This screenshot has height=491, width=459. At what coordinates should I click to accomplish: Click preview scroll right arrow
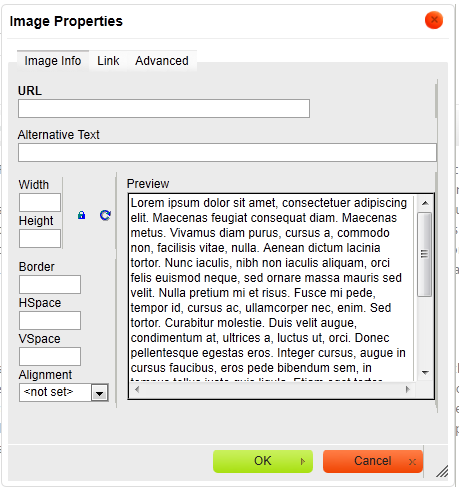pos(407,389)
